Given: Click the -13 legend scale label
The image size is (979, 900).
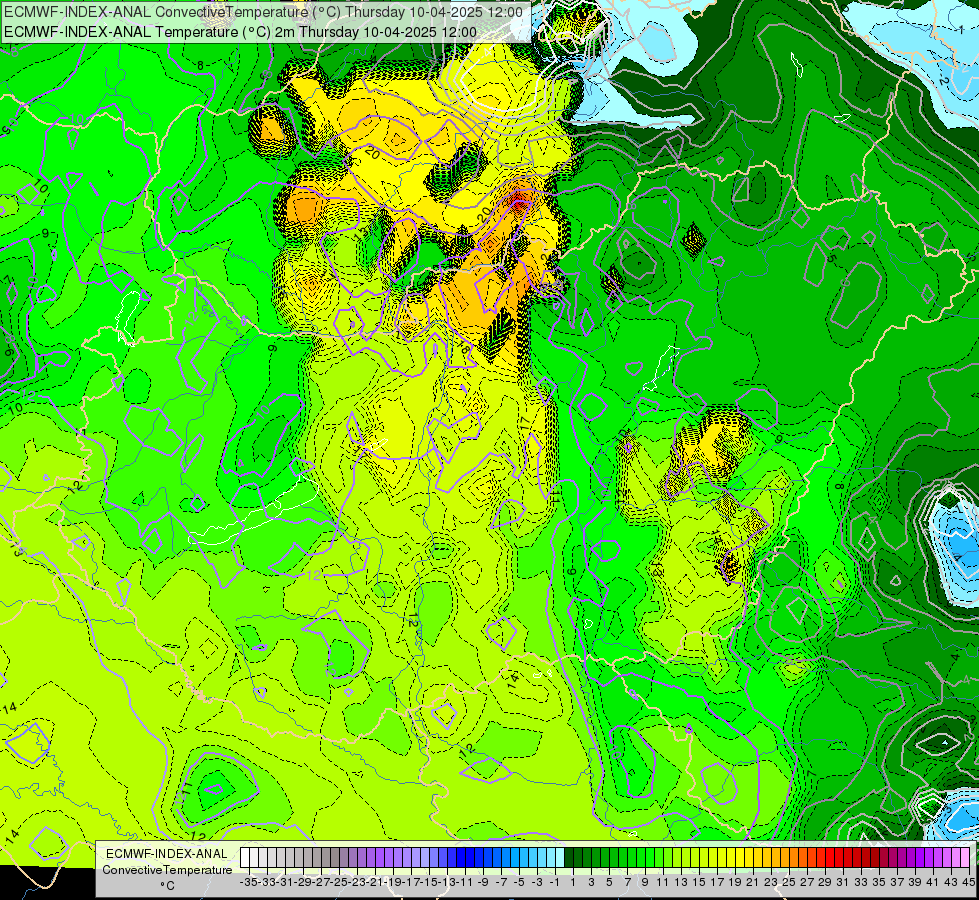Looking at the screenshot, I should 446,883.
